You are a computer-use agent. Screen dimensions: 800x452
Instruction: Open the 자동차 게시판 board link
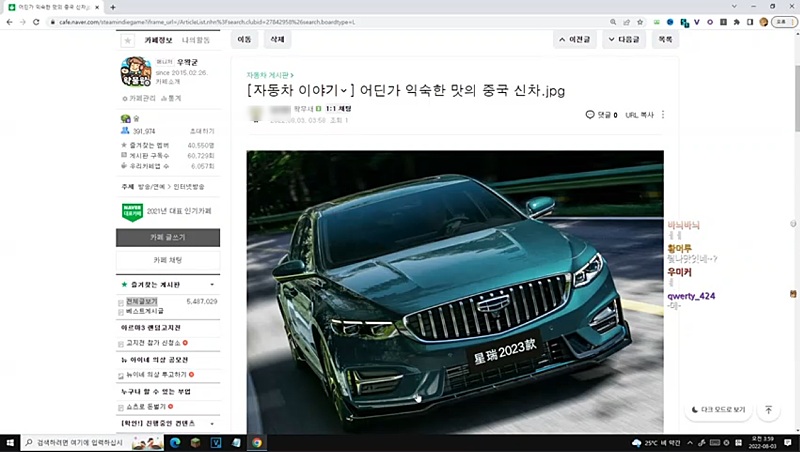coord(269,75)
